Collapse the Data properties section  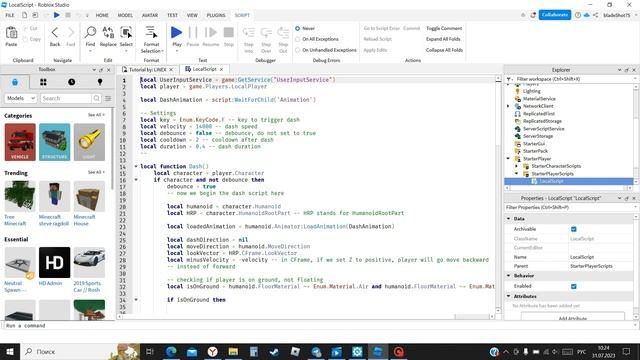pyautogui.click(x=509, y=219)
